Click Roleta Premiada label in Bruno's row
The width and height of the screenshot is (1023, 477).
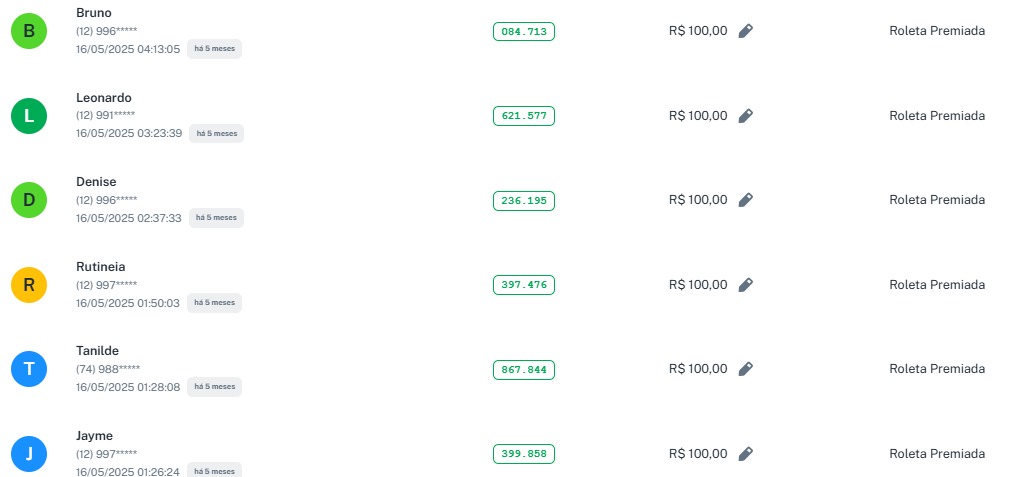click(937, 31)
